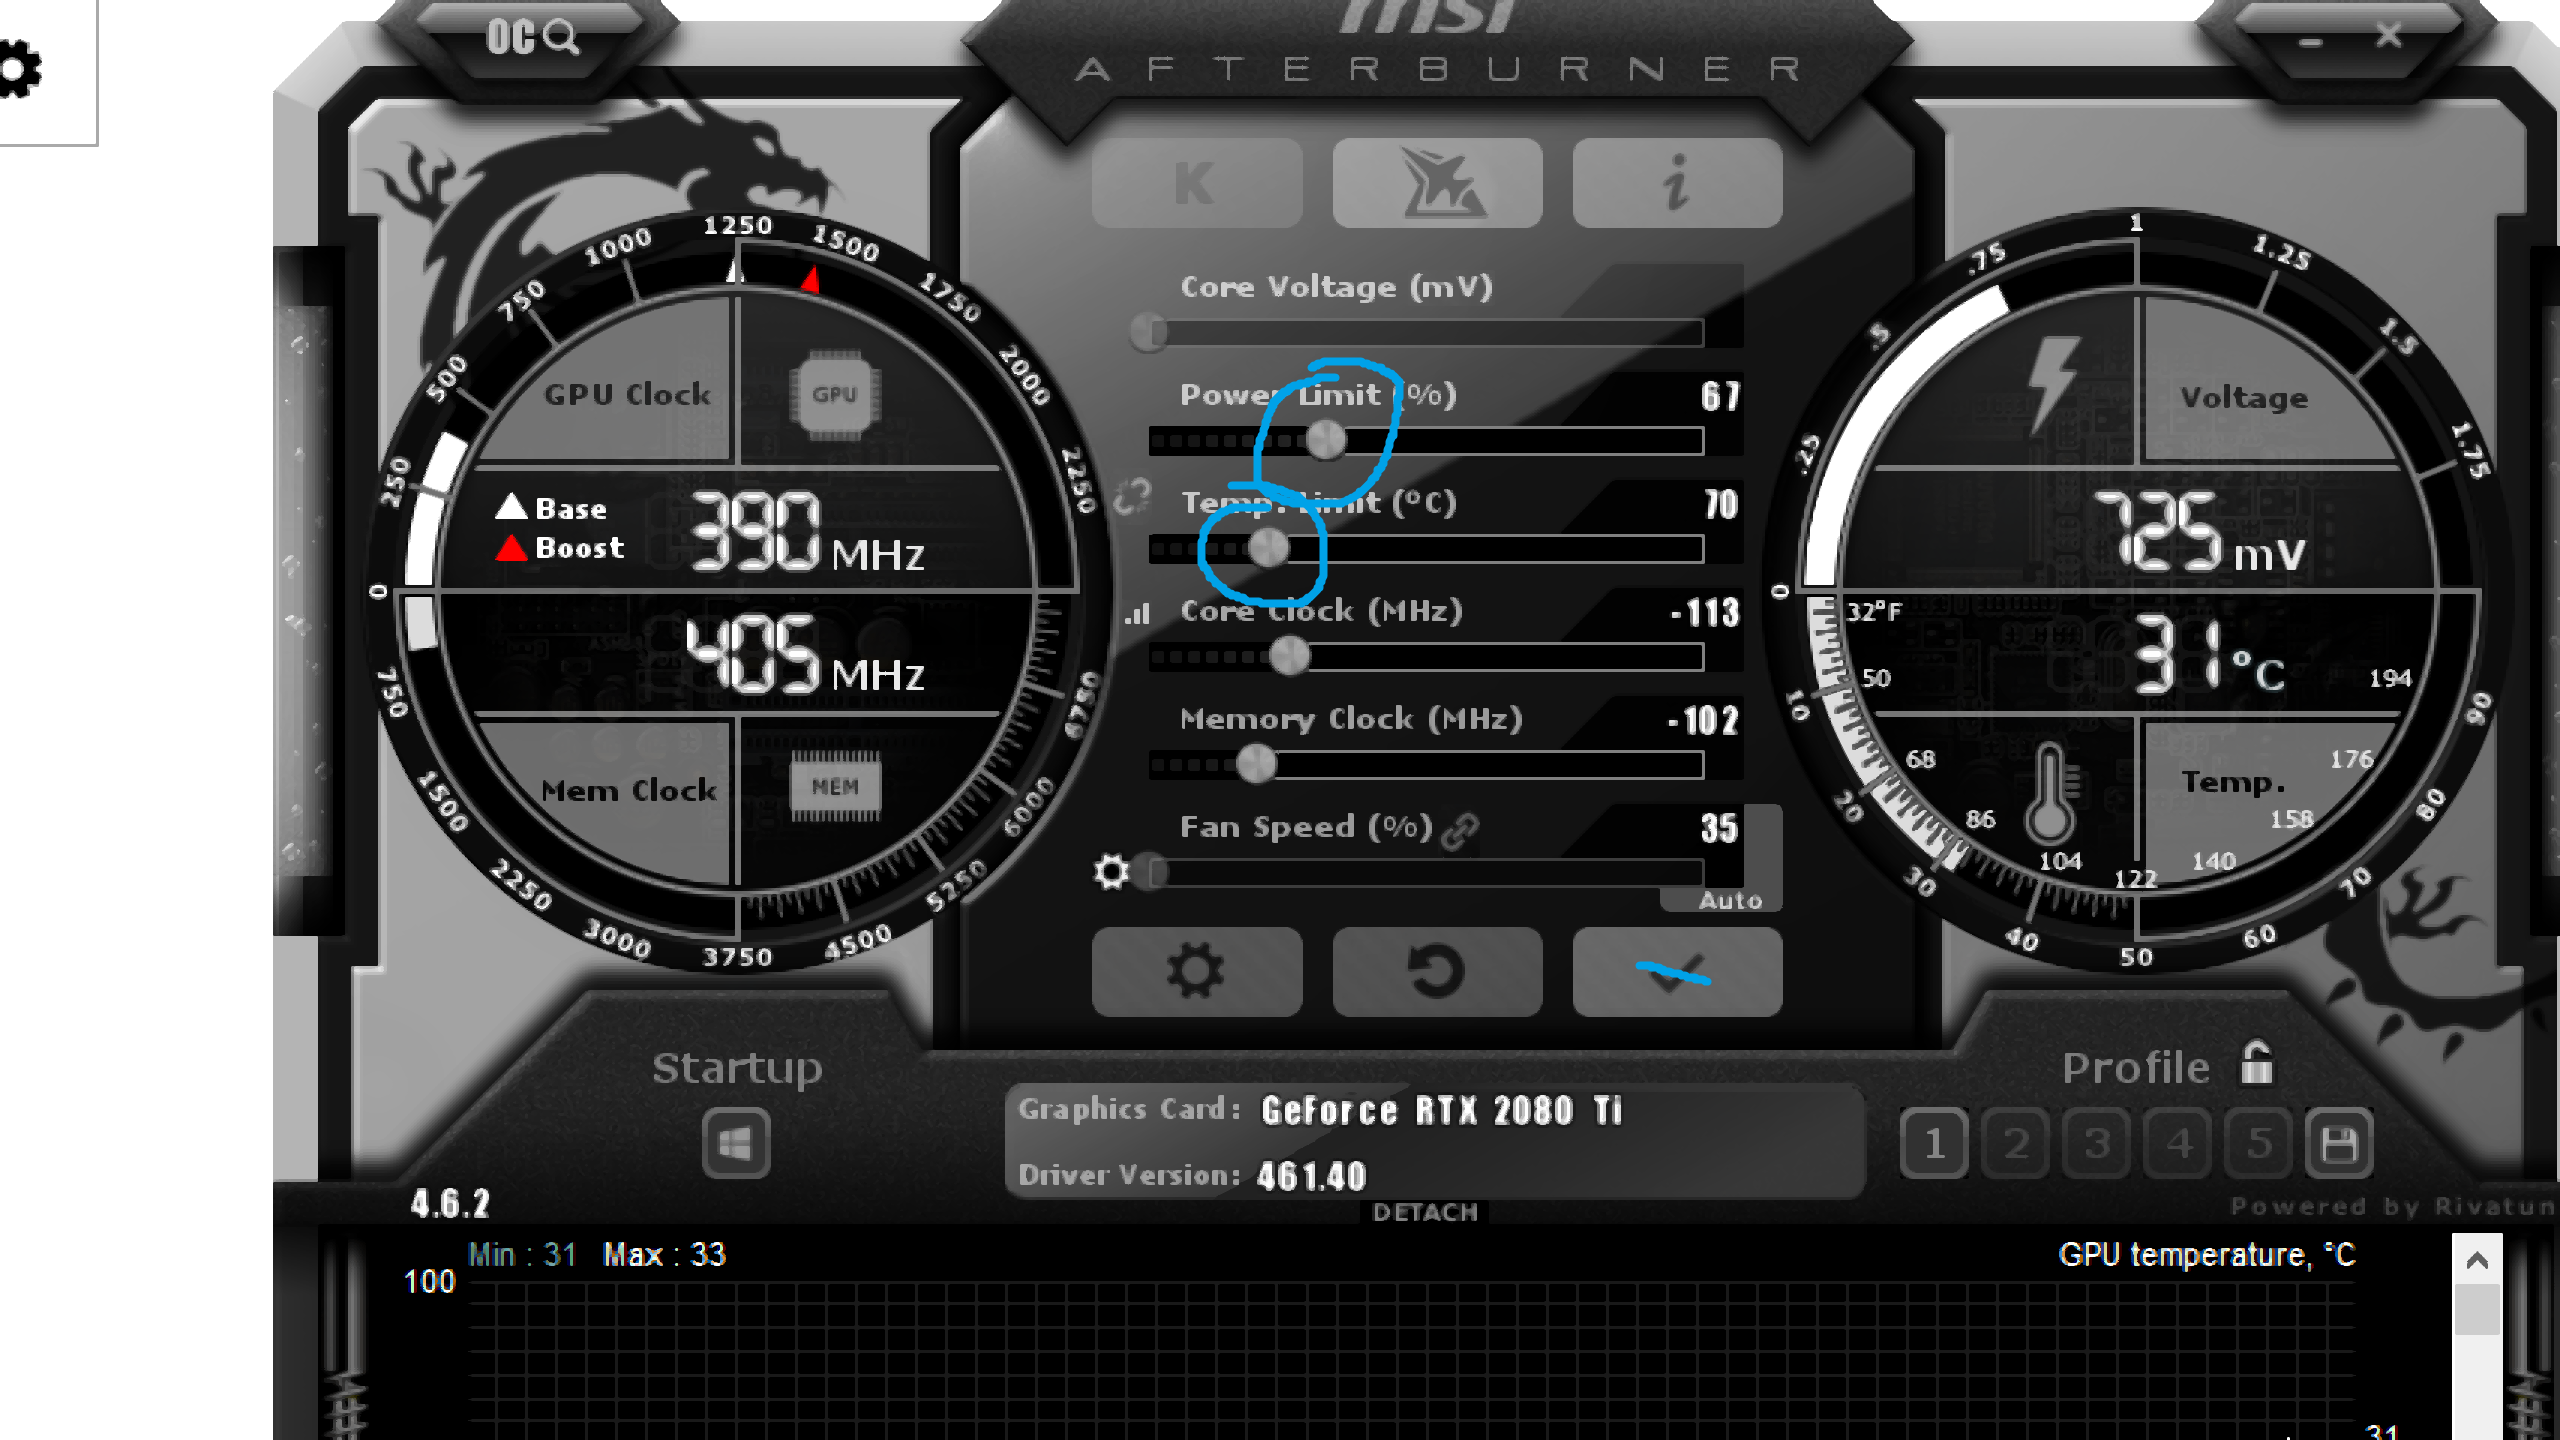The height and width of the screenshot is (1440, 2560).
Task: Toggle Apply at Windows startup button
Action: click(x=736, y=1144)
